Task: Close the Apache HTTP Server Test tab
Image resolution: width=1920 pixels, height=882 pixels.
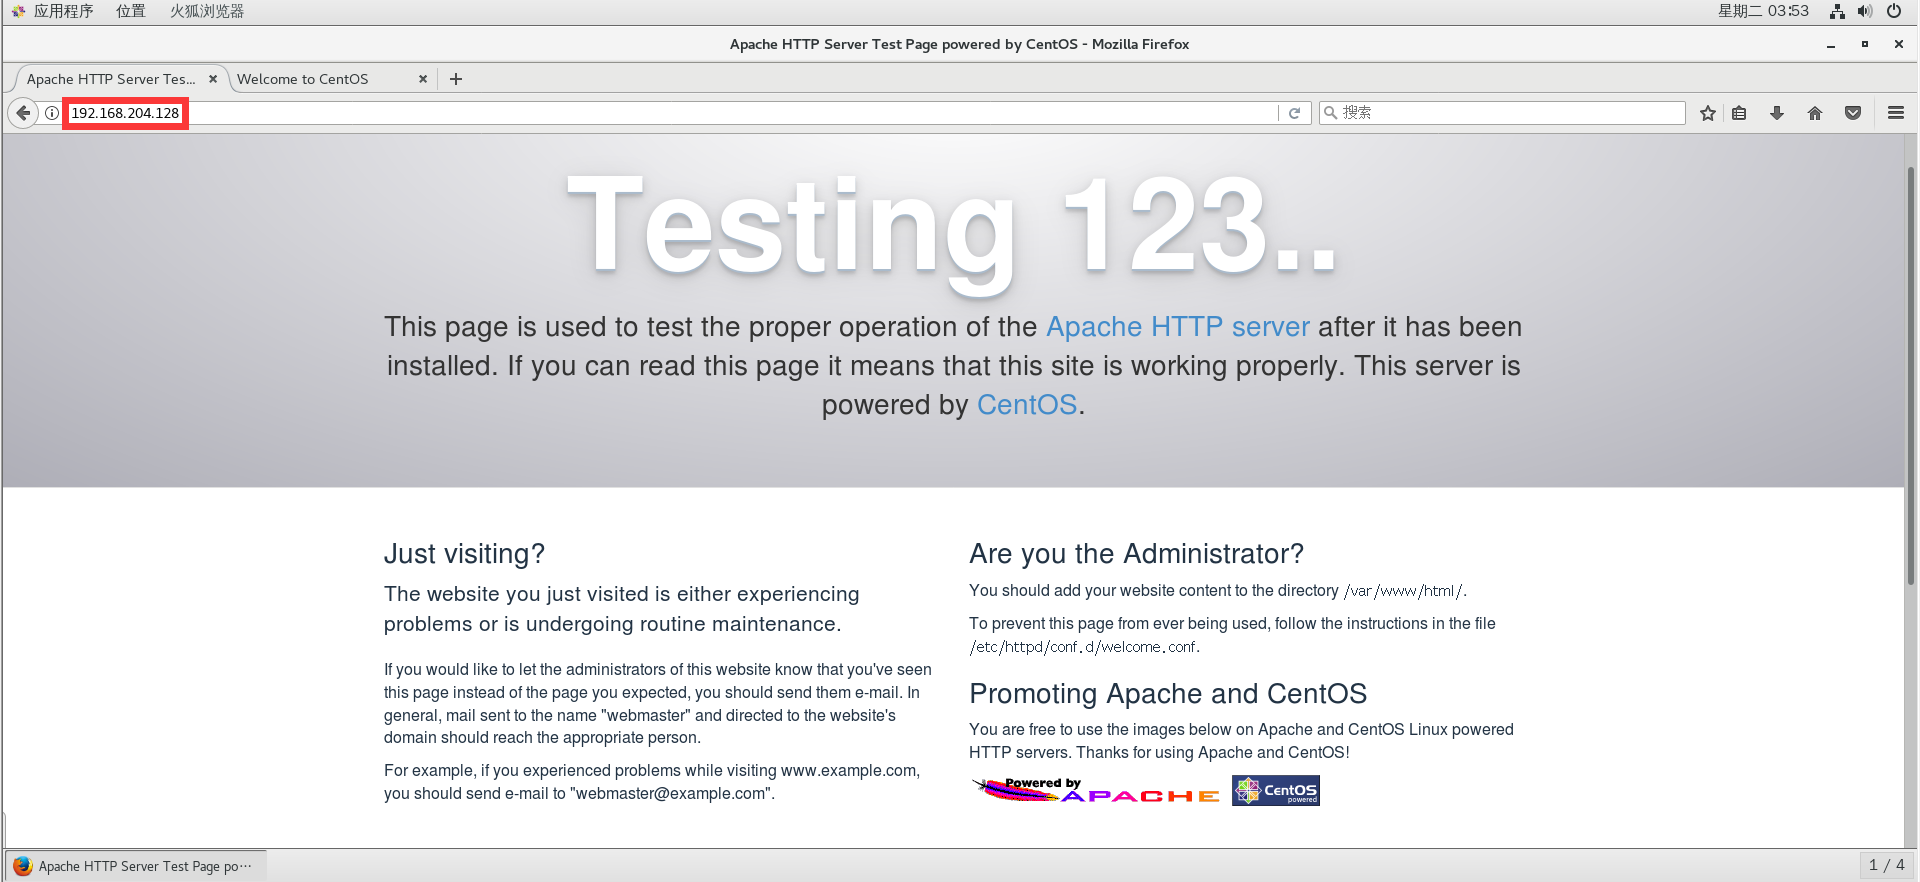Action: 213,79
